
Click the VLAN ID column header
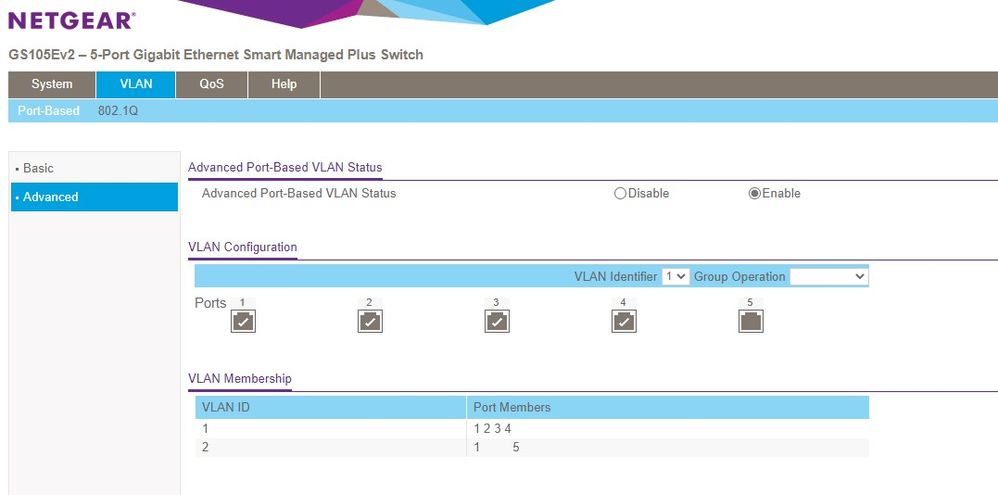coord(330,407)
